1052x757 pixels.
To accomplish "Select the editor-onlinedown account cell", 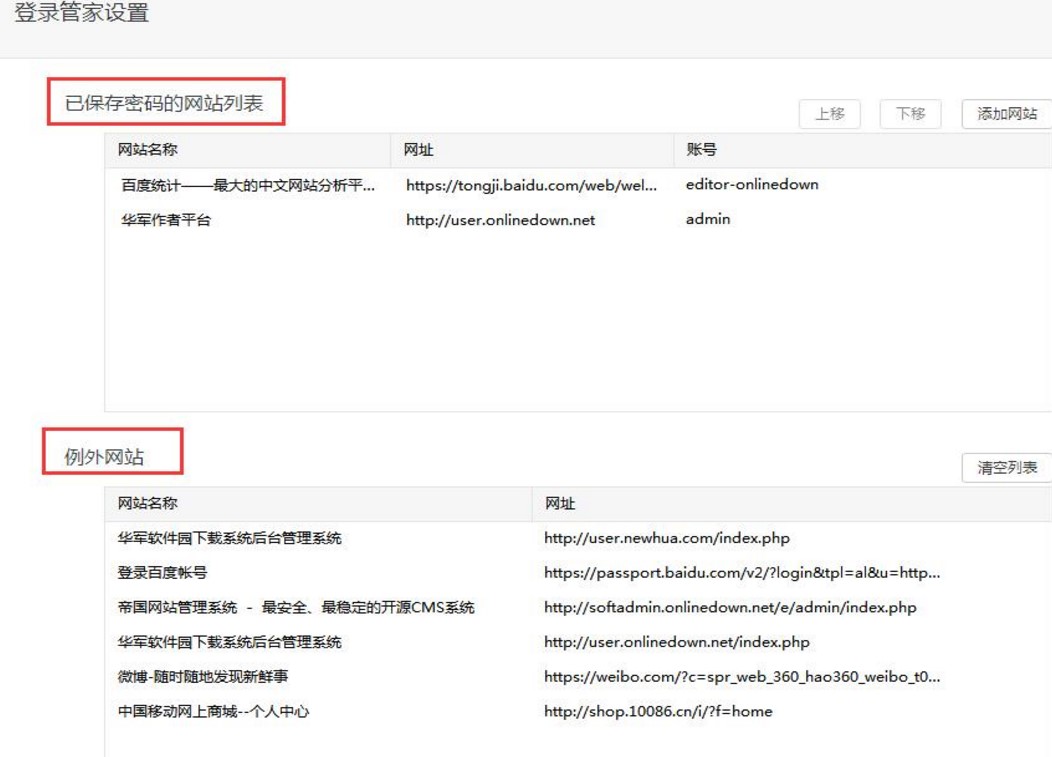I will point(752,185).
